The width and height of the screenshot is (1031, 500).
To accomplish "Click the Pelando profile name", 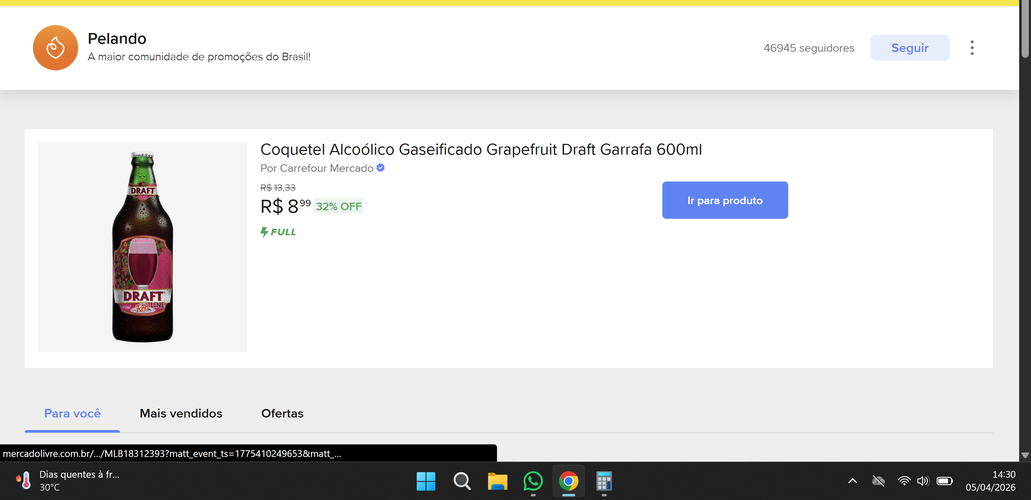I will tap(117, 39).
